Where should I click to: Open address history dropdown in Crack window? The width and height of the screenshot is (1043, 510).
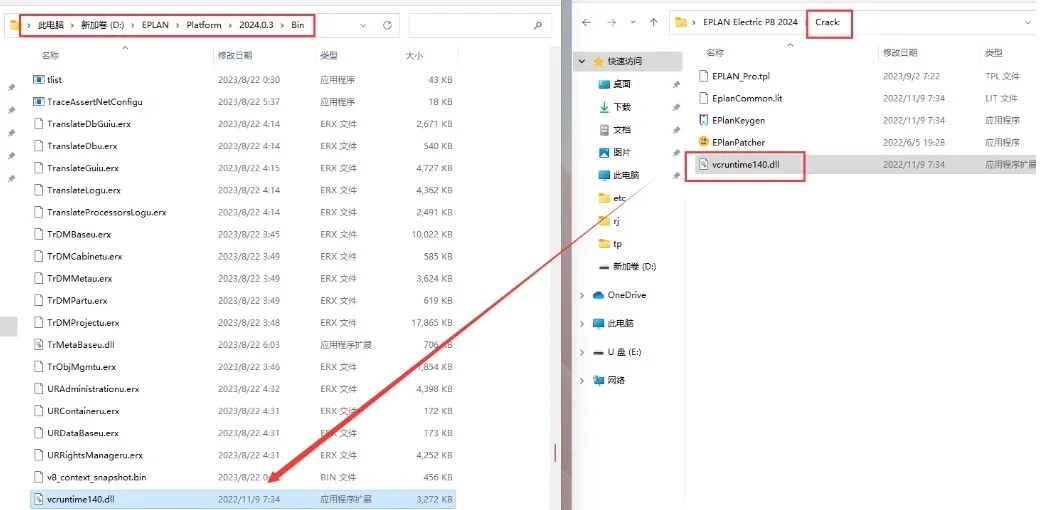[1030, 22]
